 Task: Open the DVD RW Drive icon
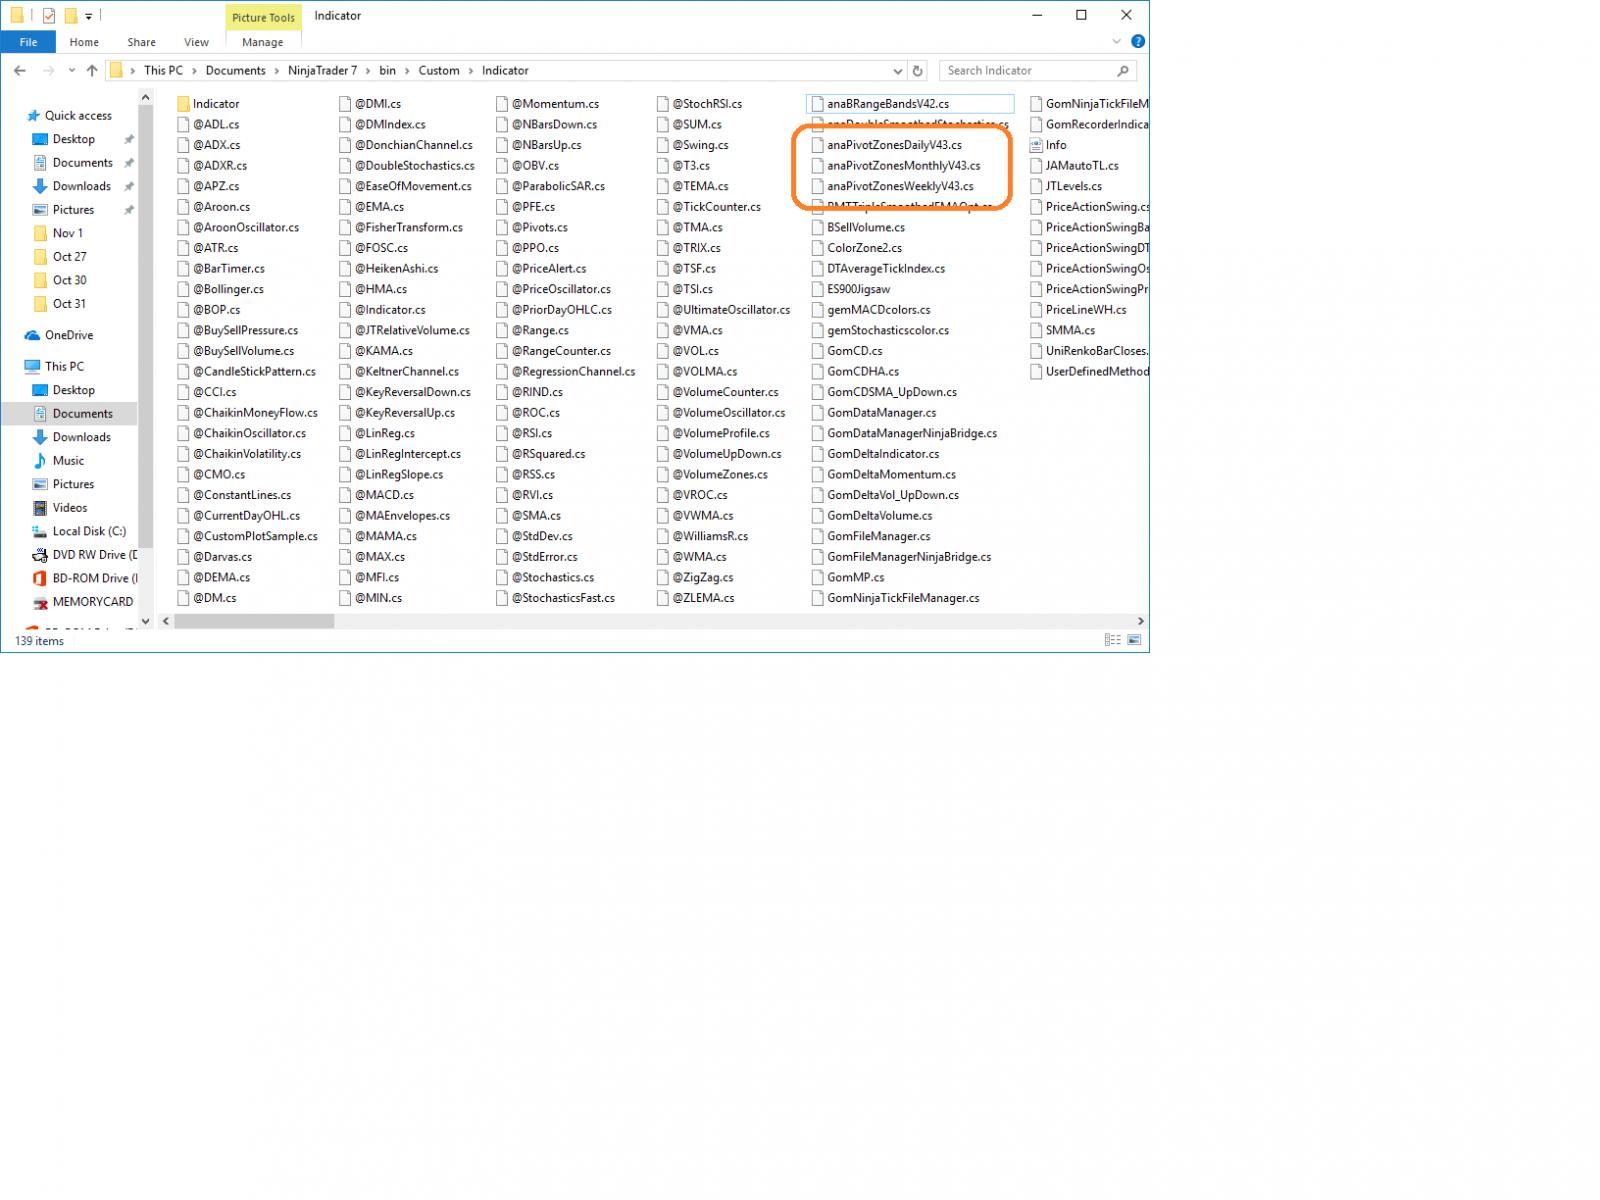[40, 555]
